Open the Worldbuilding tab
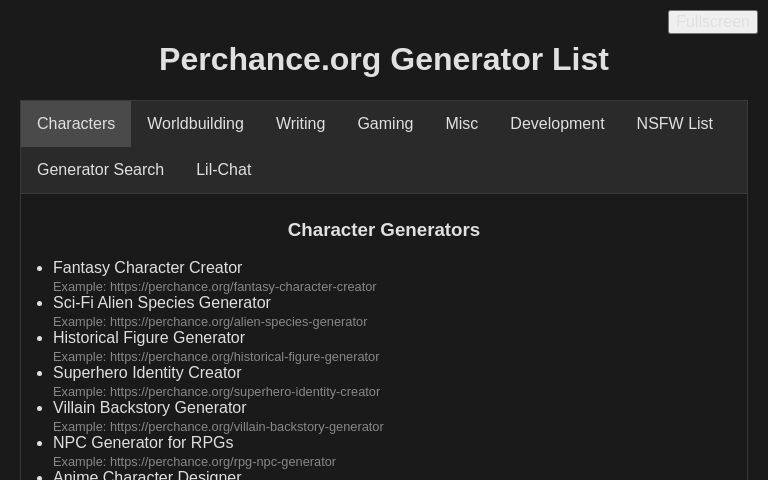 (x=195, y=124)
